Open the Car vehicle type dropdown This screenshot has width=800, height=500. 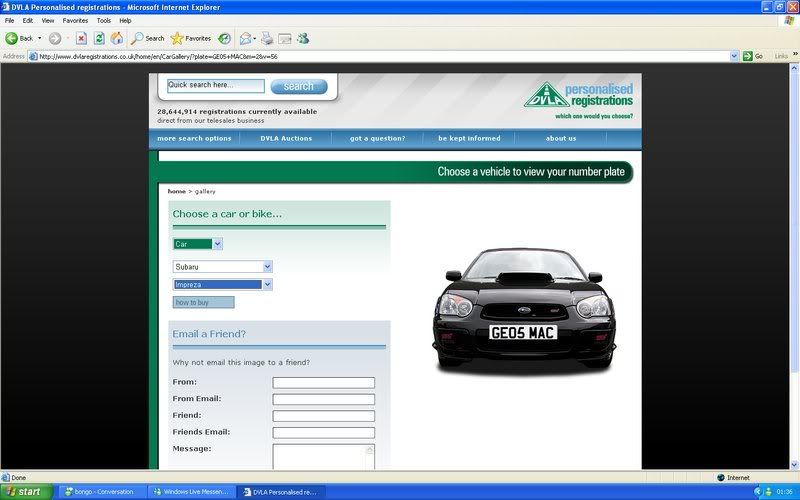(217, 244)
